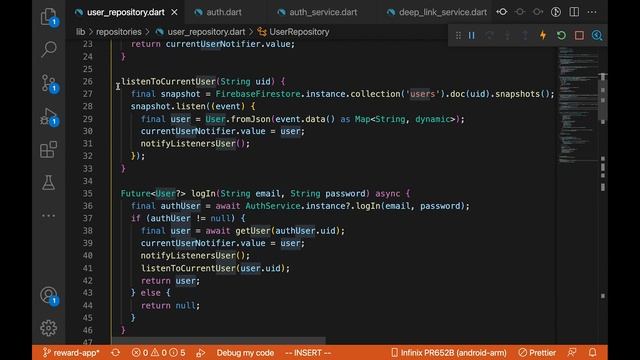Click AuthService on line 36
640x360 pixels.
pyautogui.click(x=273, y=206)
